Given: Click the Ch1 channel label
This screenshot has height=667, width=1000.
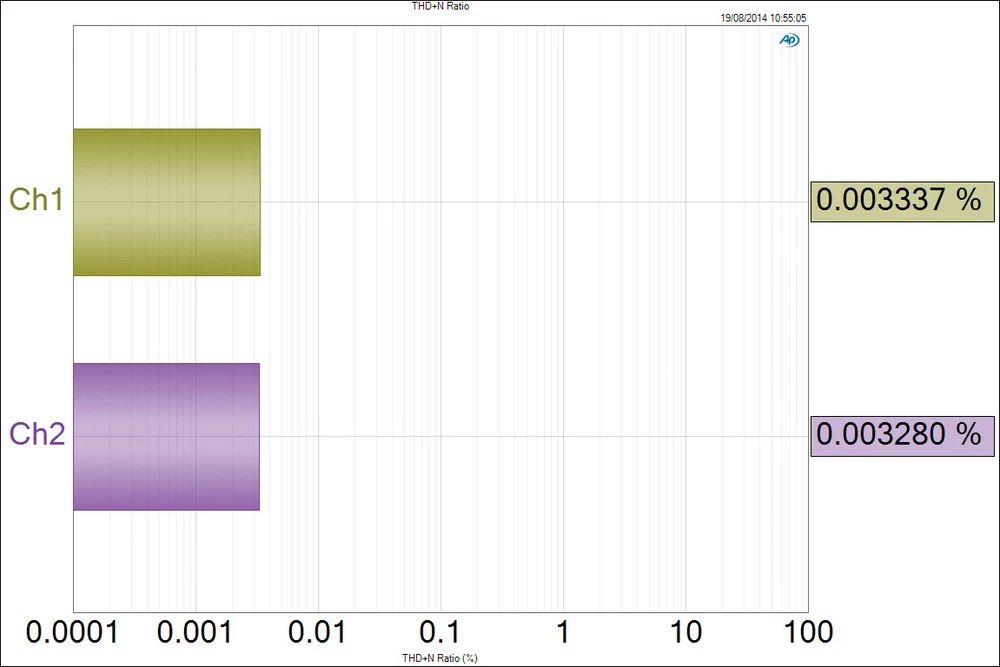Looking at the screenshot, I should (x=36, y=200).
